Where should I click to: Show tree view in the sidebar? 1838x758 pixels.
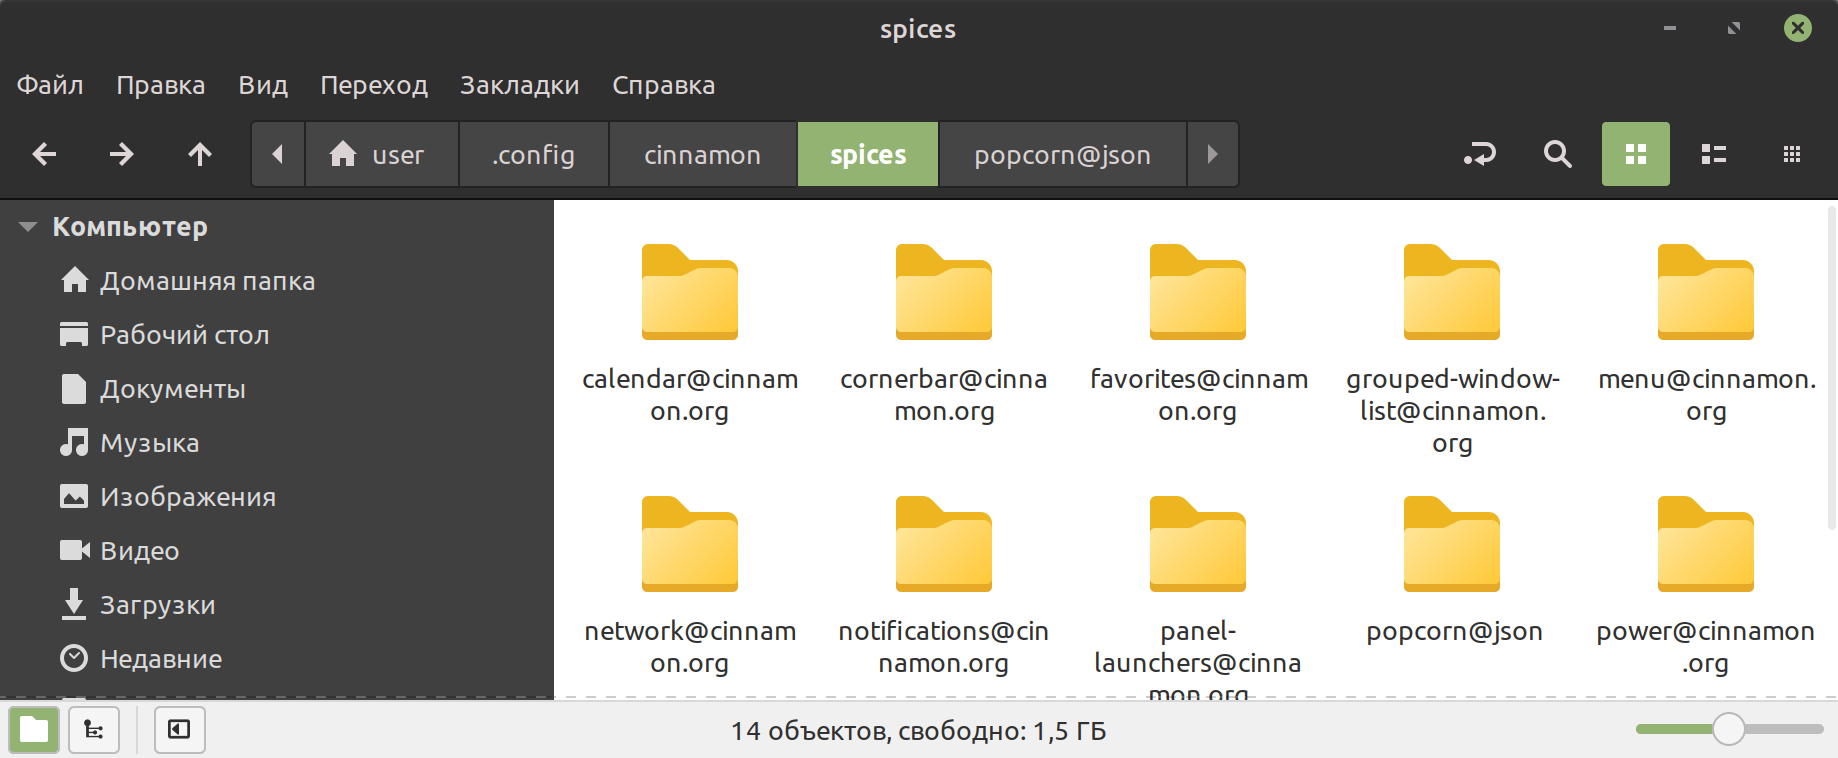tap(94, 730)
